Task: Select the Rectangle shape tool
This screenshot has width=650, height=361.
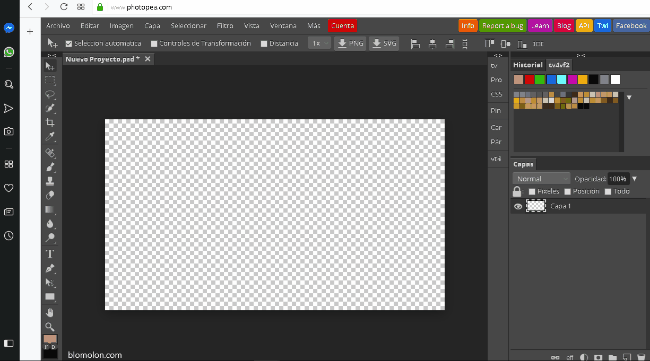Action: click(x=50, y=297)
